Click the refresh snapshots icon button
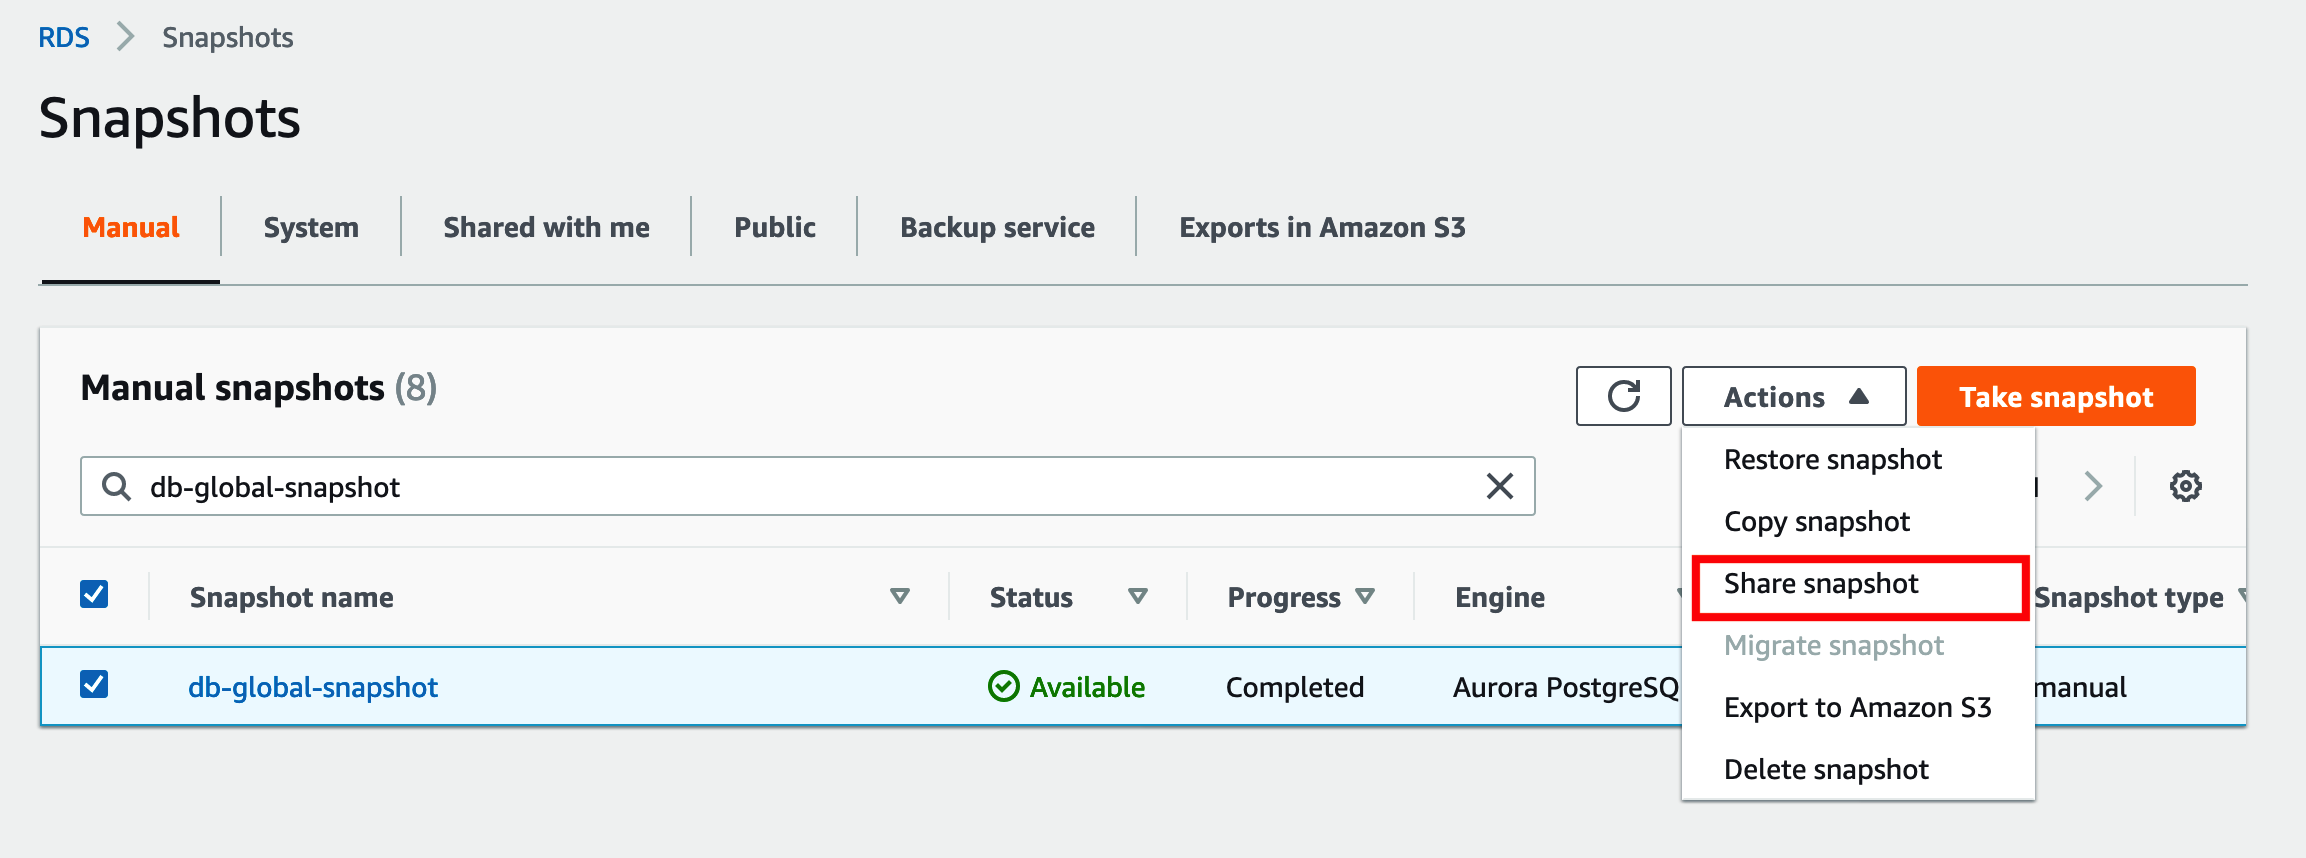2306x858 pixels. tap(1623, 397)
